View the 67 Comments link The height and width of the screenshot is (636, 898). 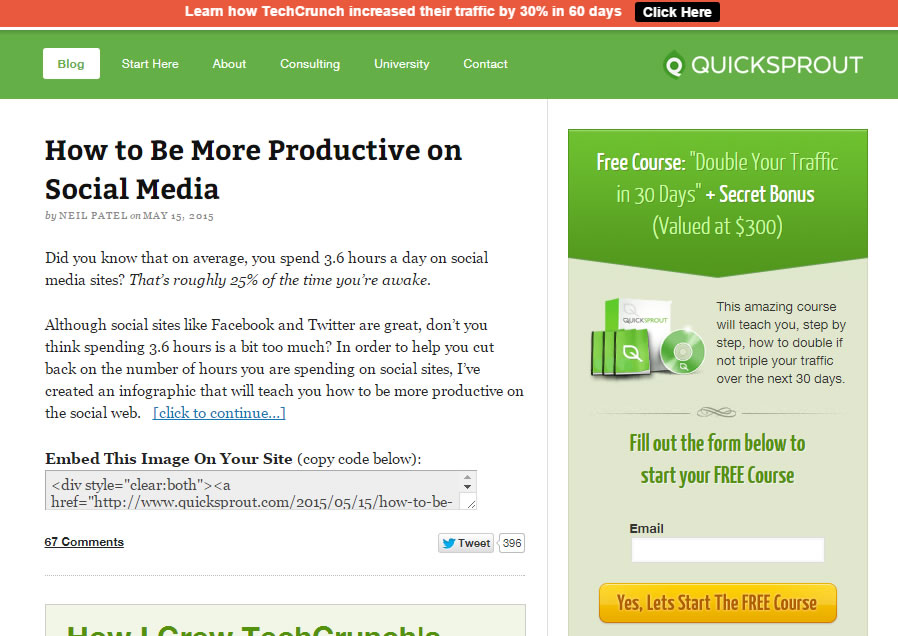[x=83, y=542]
